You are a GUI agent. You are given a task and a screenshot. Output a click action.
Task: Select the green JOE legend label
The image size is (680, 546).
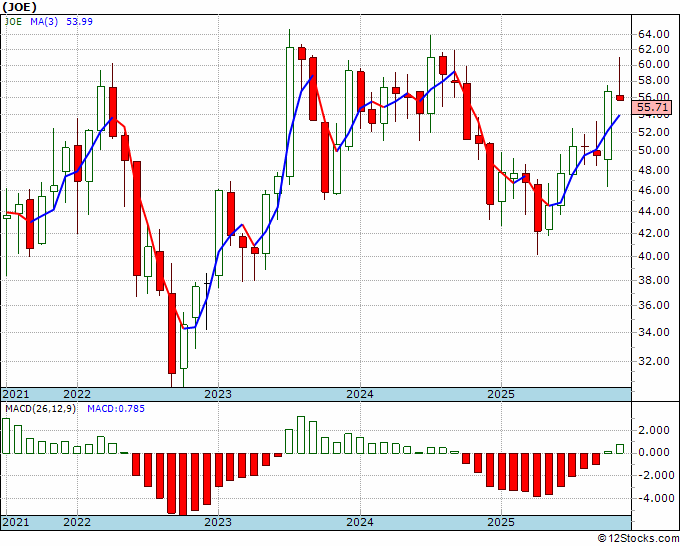(x=13, y=21)
